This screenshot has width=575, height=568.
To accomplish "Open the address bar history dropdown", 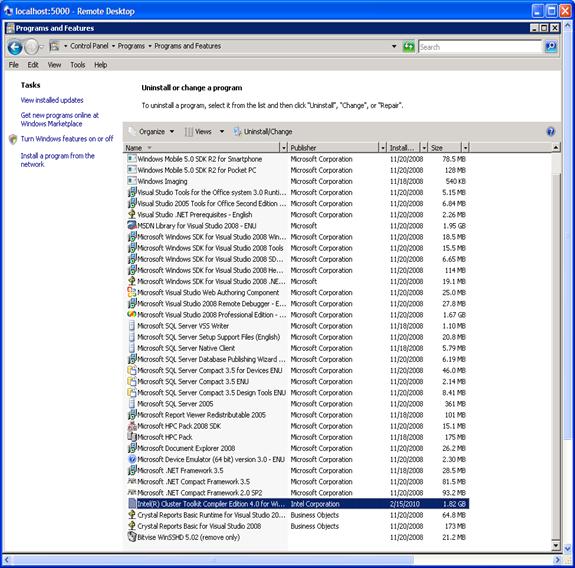I will tap(394, 47).
